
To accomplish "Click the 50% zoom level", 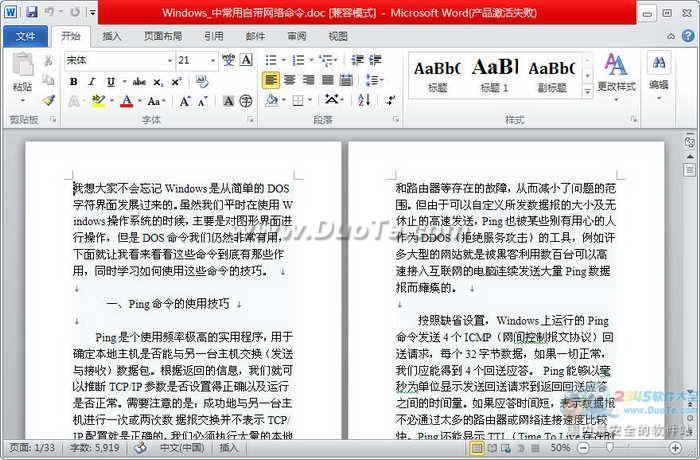I will (560, 447).
